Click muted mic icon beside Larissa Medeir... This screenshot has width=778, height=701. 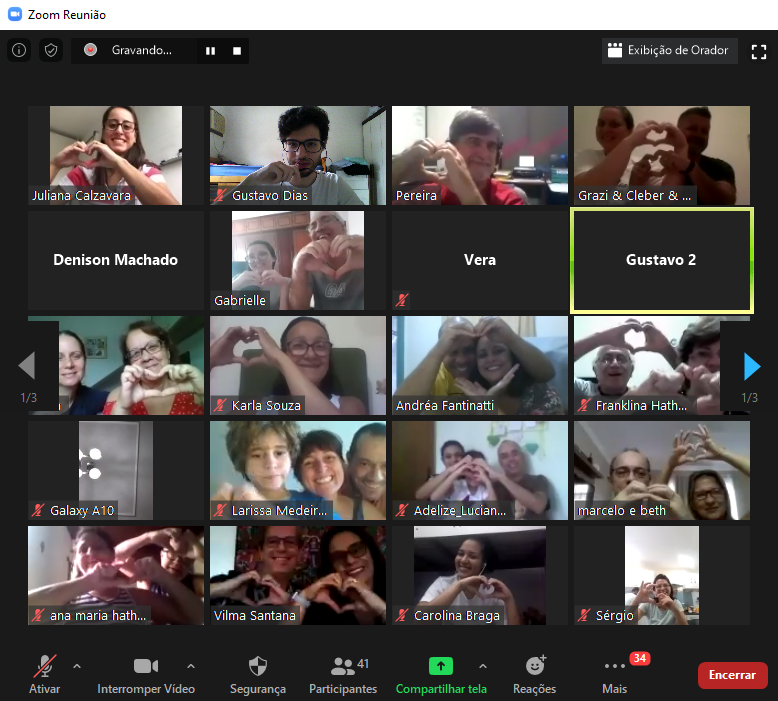click(x=220, y=510)
